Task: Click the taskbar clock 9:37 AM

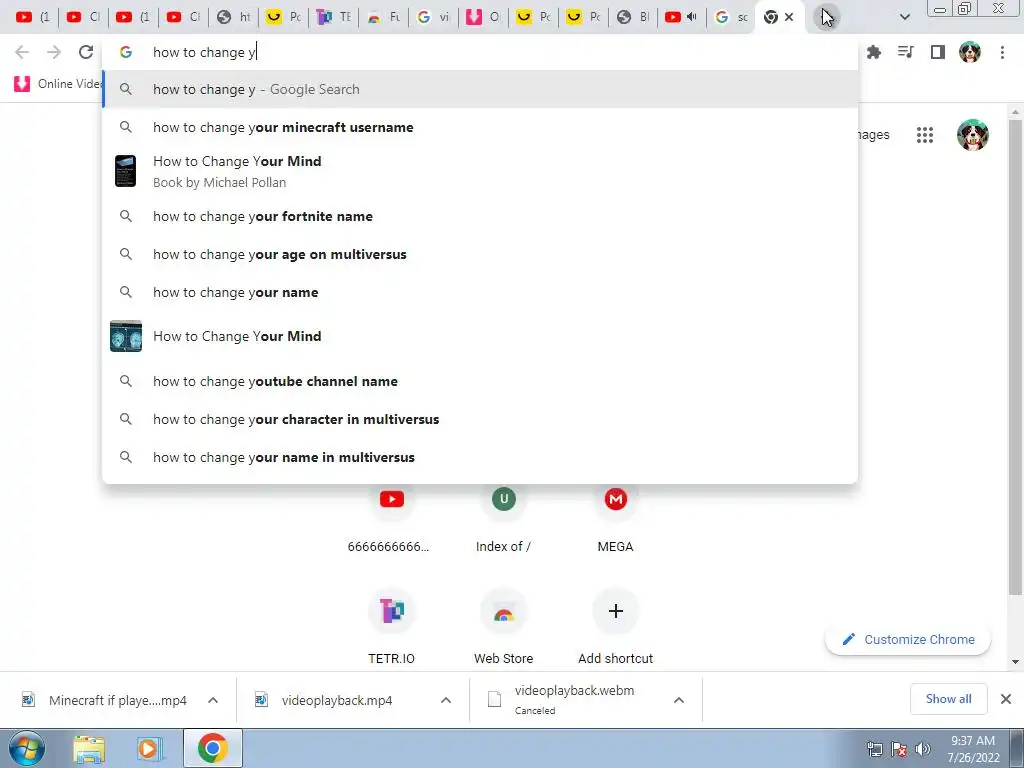Action: (x=973, y=749)
